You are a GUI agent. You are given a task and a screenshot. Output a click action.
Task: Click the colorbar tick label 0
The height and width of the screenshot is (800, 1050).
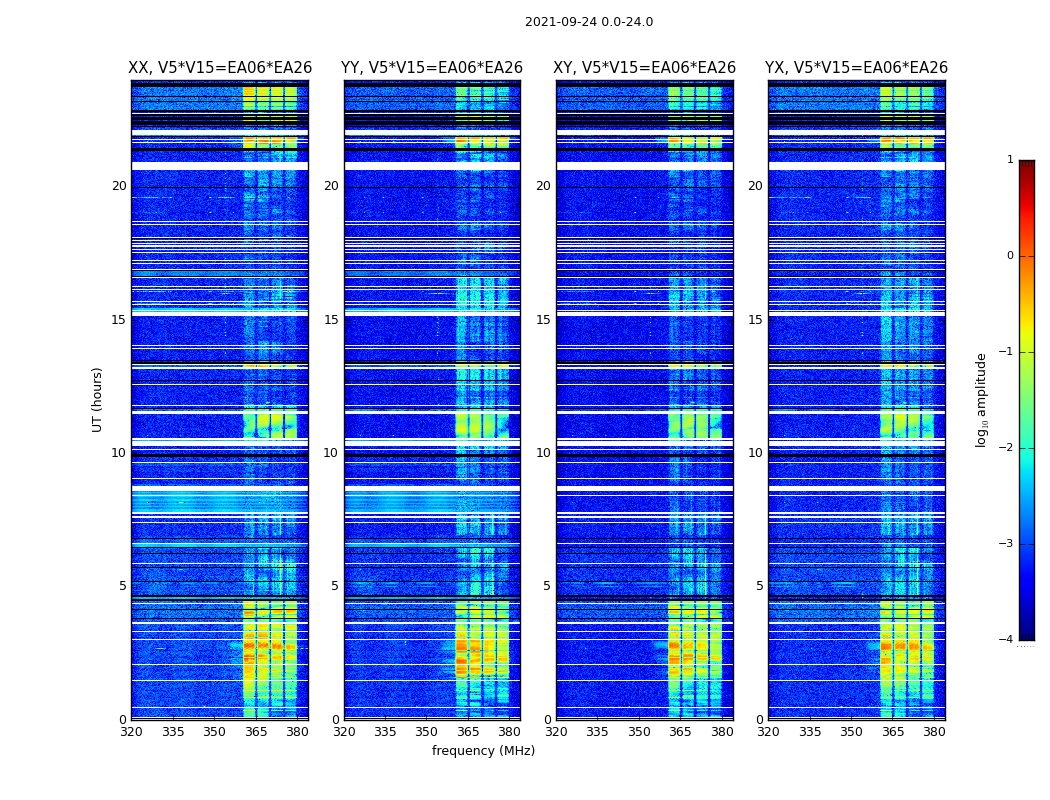click(1010, 256)
